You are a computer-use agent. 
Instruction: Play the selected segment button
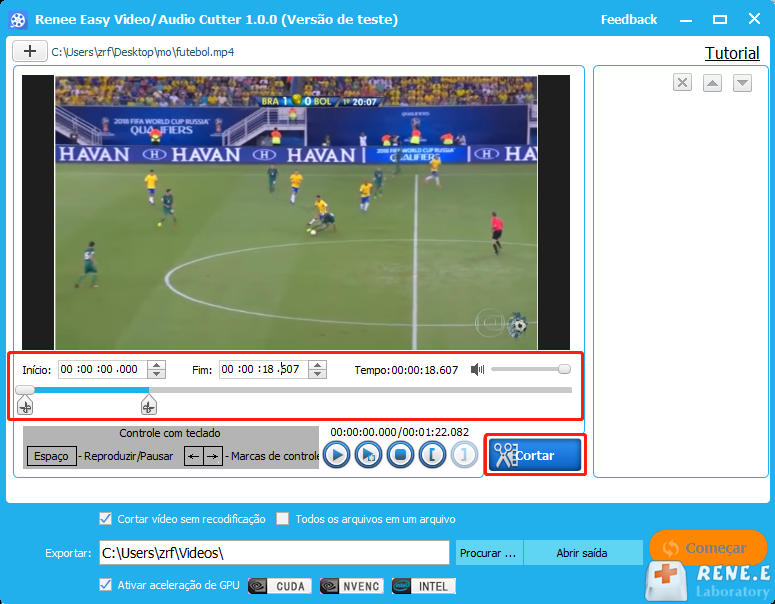(369, 455)
